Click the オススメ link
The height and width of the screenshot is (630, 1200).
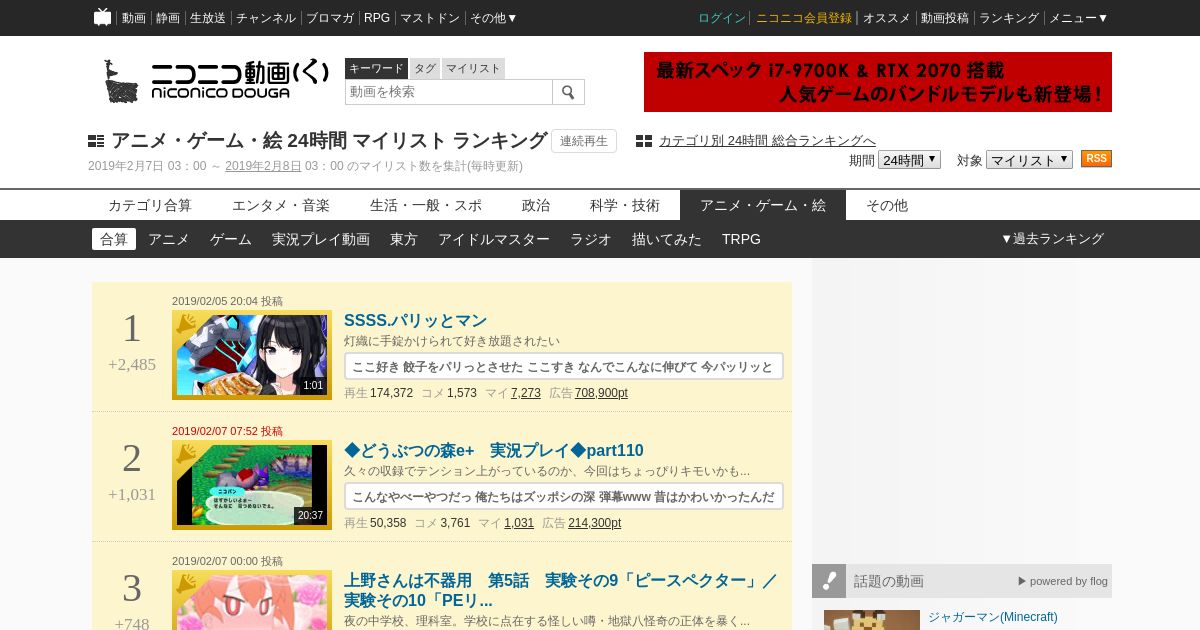tap(887, 18)
